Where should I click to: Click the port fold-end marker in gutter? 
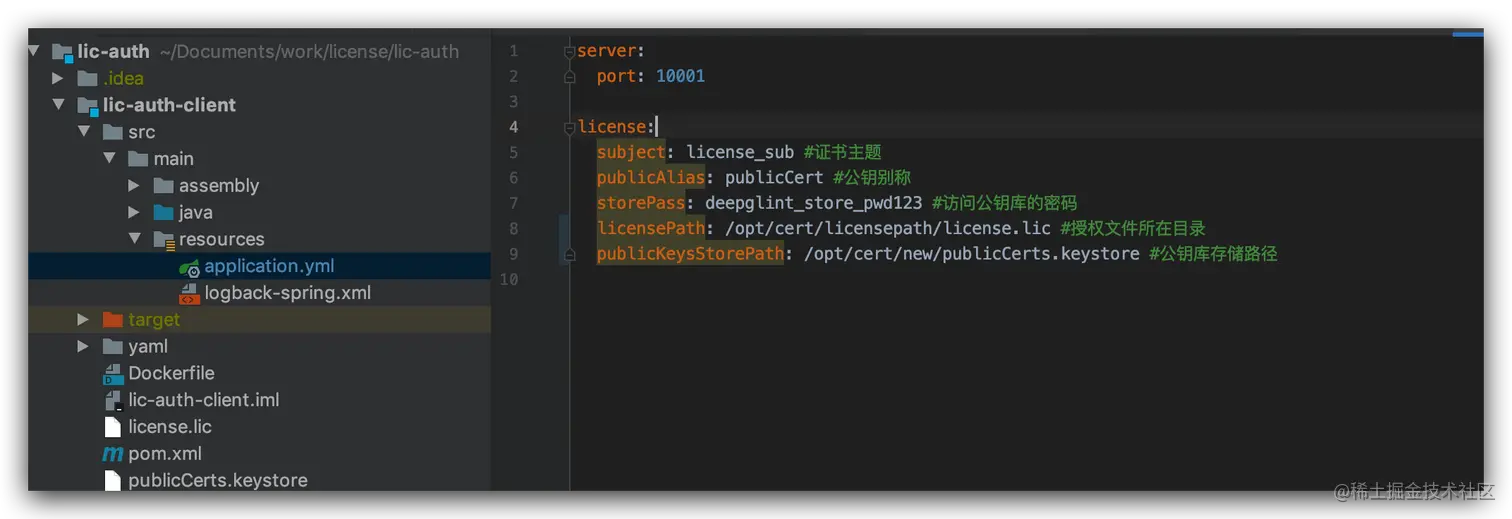coord(570,76)
